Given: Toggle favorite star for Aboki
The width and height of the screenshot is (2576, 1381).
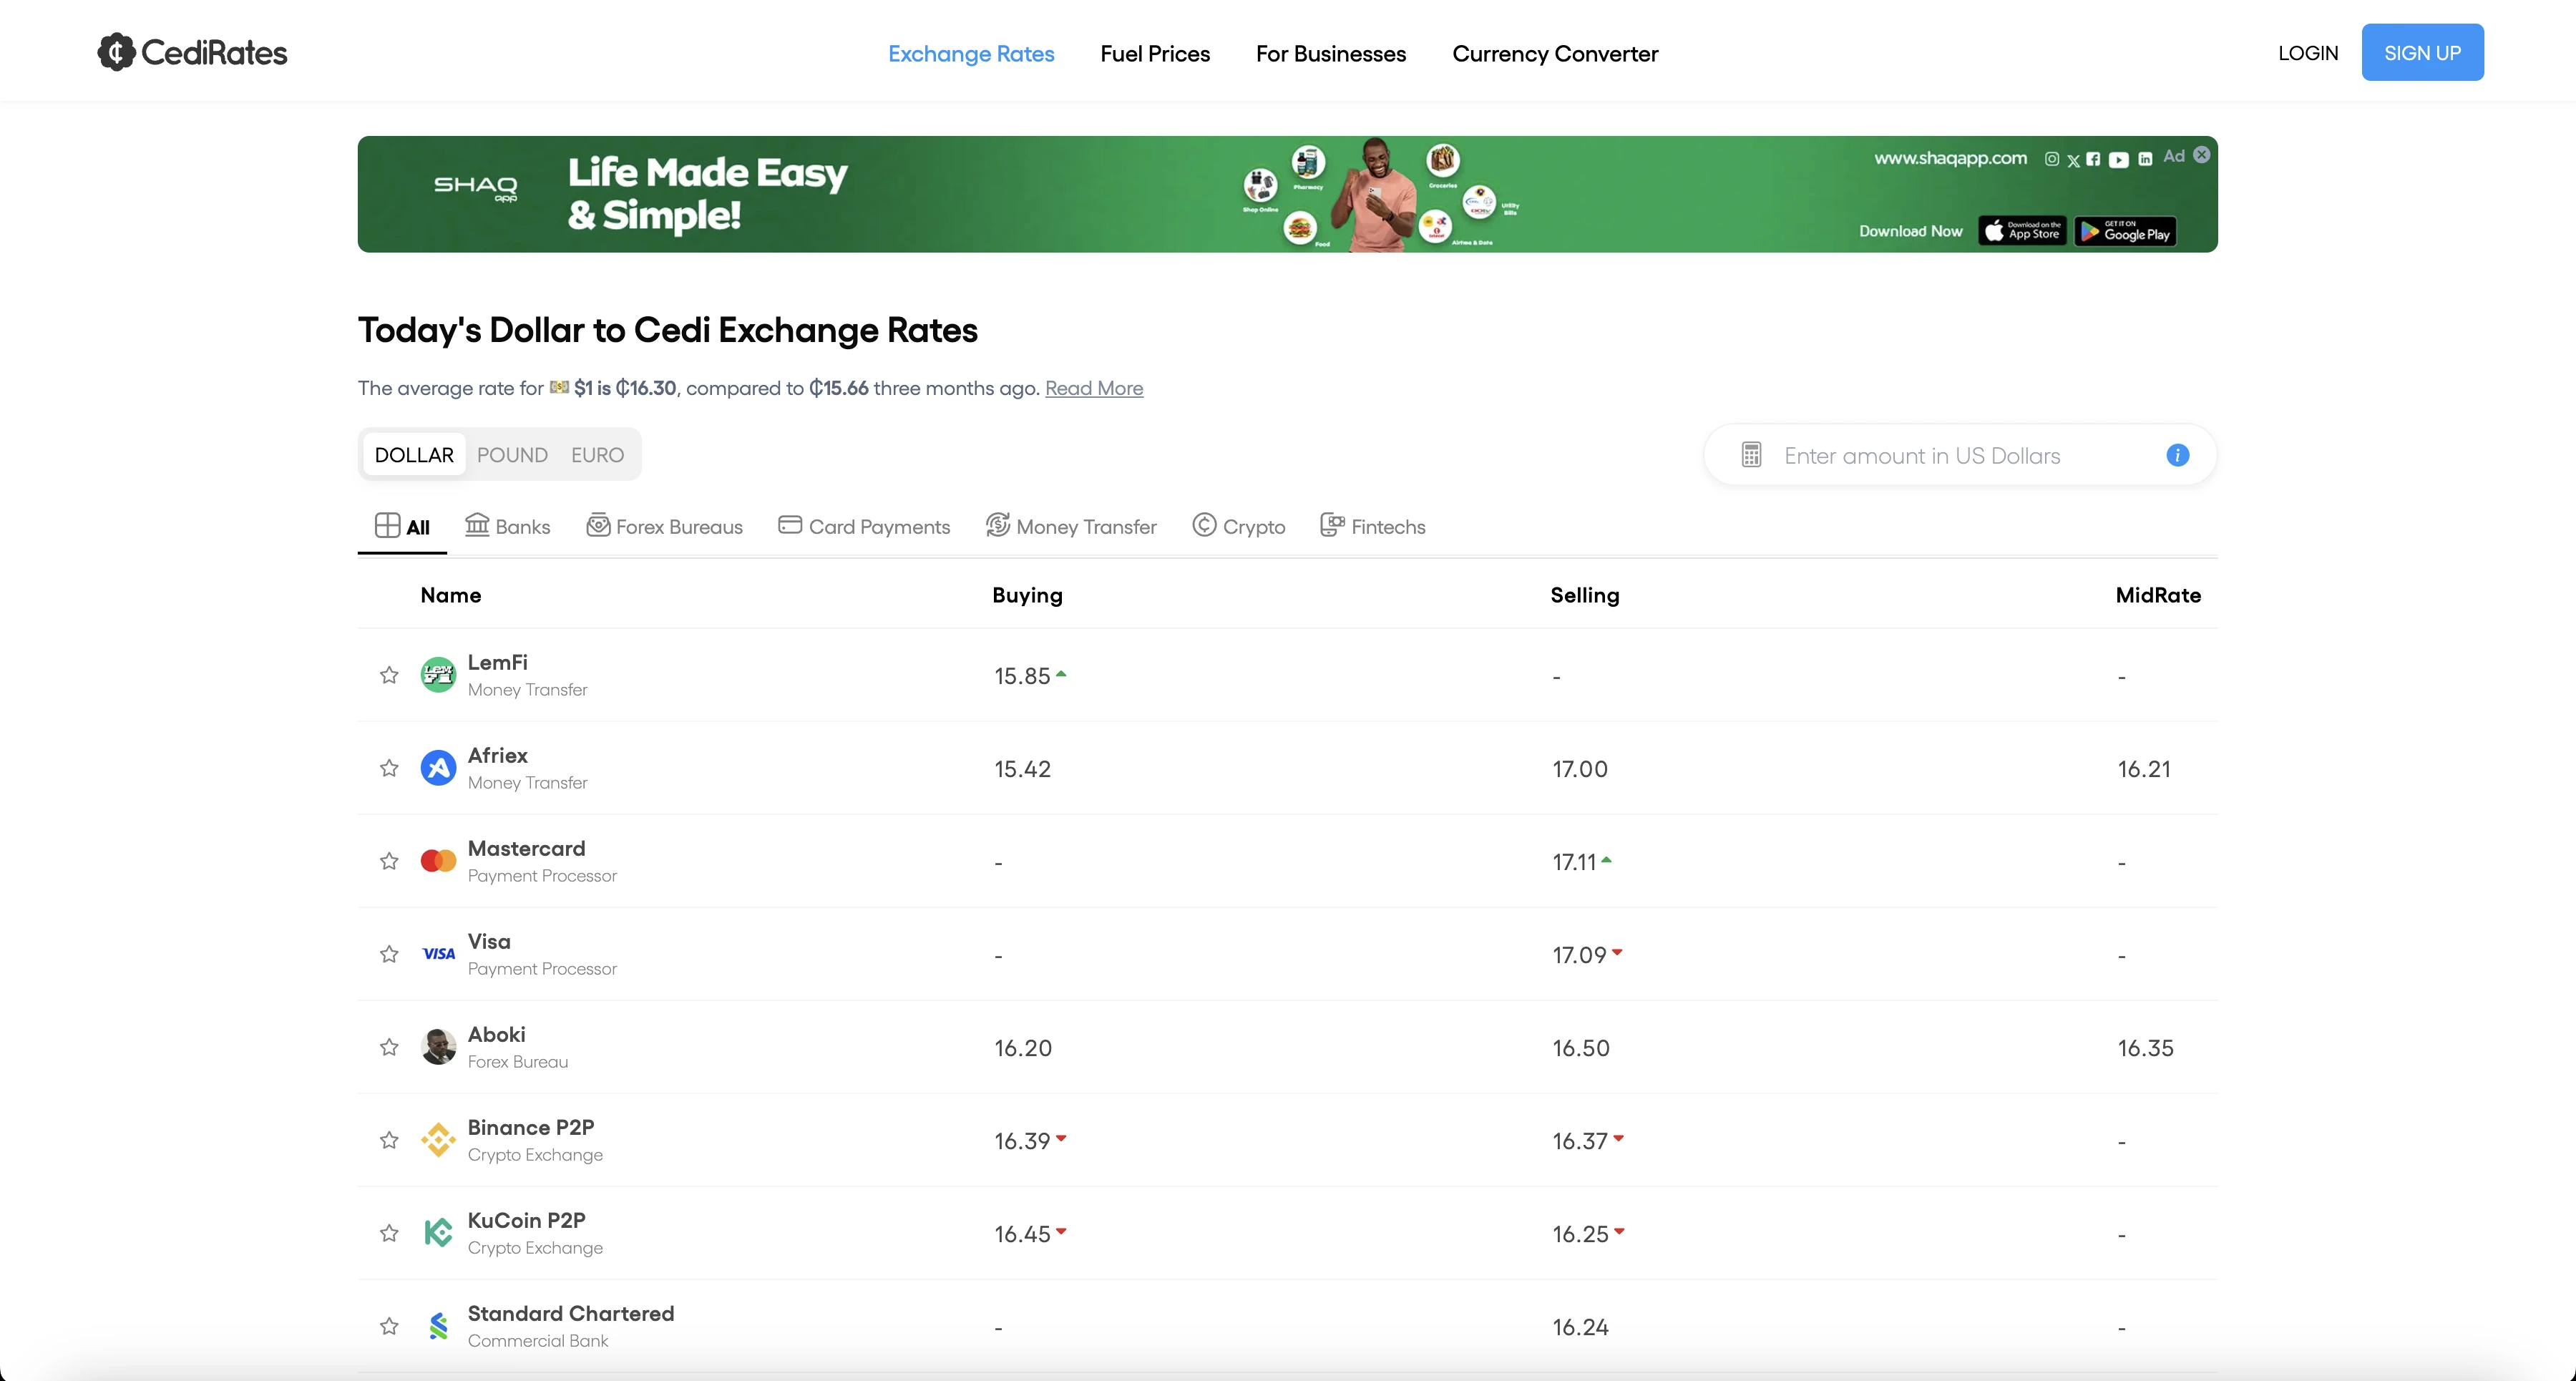Looking at the screenshot, I should [389, 1047].
